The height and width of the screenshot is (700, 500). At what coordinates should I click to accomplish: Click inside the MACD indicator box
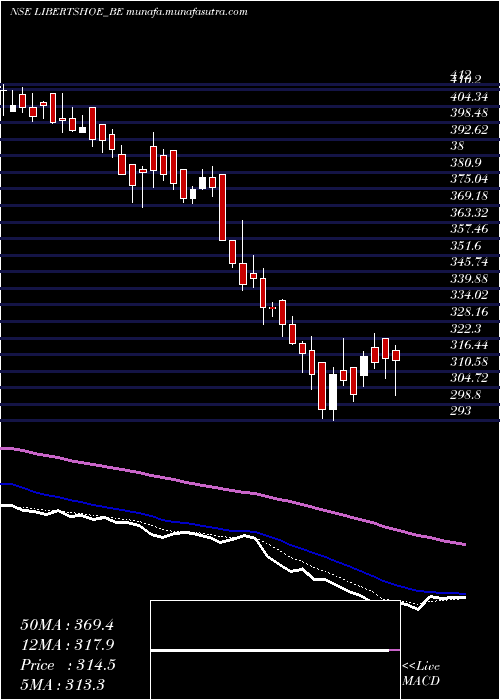(x=275, y=650)
